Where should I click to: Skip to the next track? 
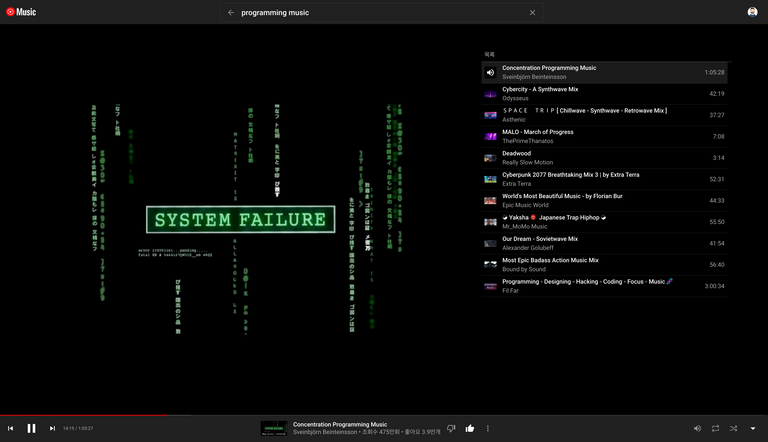coord(52,428)
